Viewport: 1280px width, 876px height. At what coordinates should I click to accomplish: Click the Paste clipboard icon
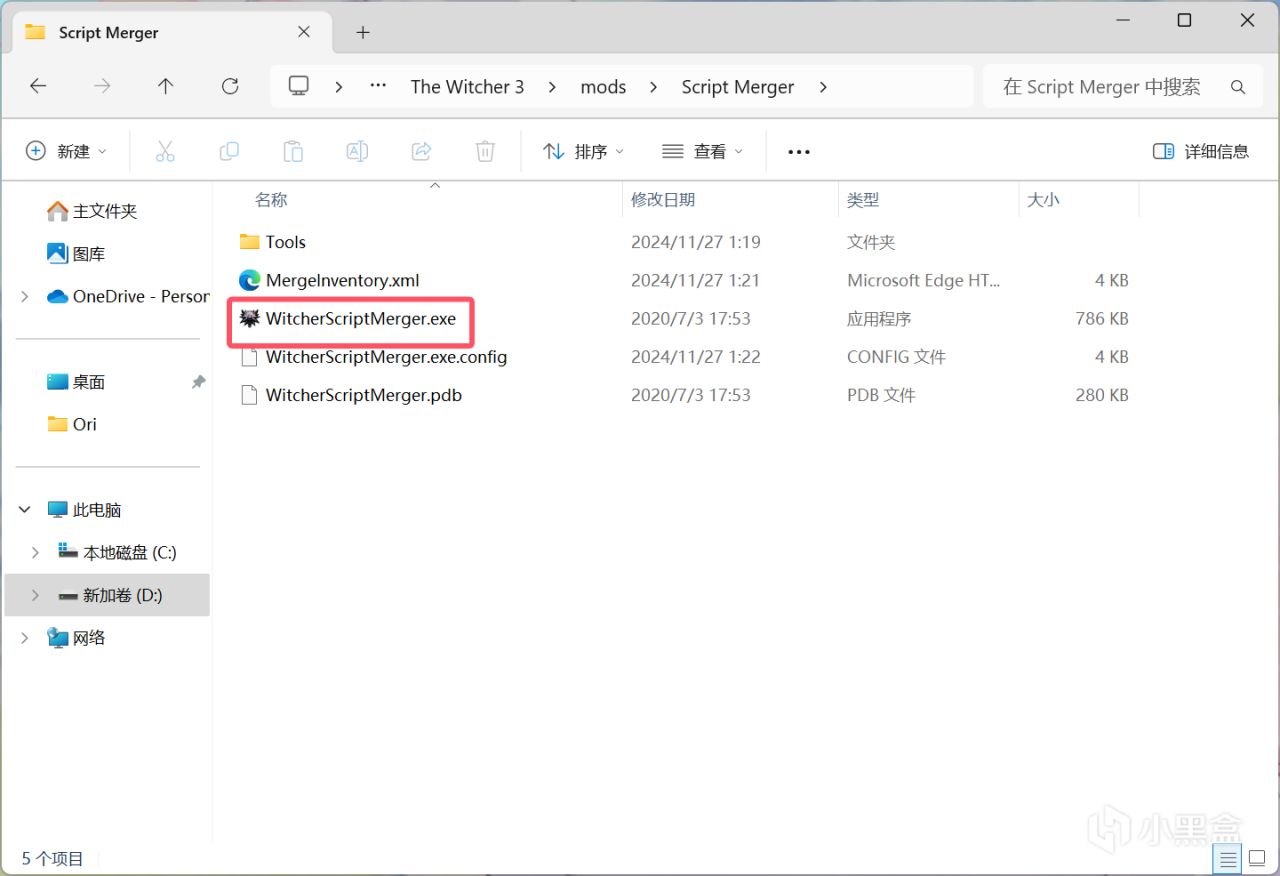point(293,151)
